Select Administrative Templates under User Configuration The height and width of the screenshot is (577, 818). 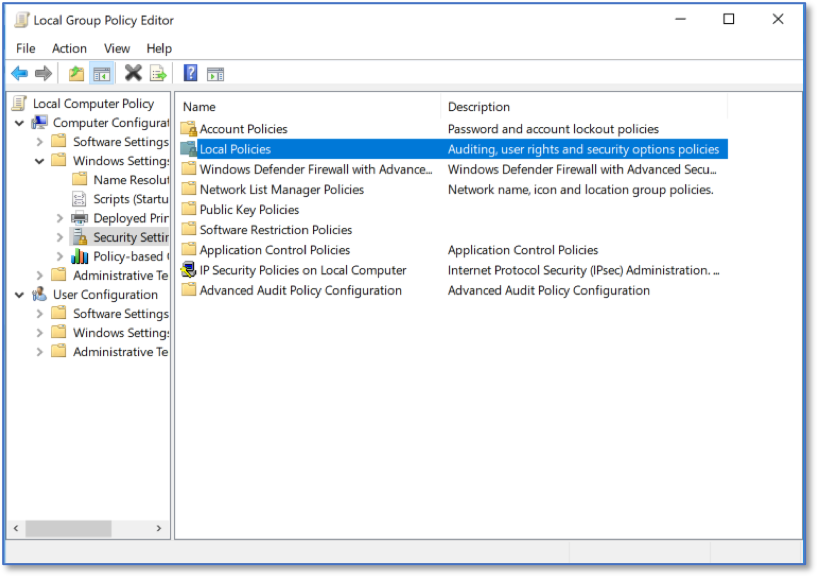click(x=121, y=352)
